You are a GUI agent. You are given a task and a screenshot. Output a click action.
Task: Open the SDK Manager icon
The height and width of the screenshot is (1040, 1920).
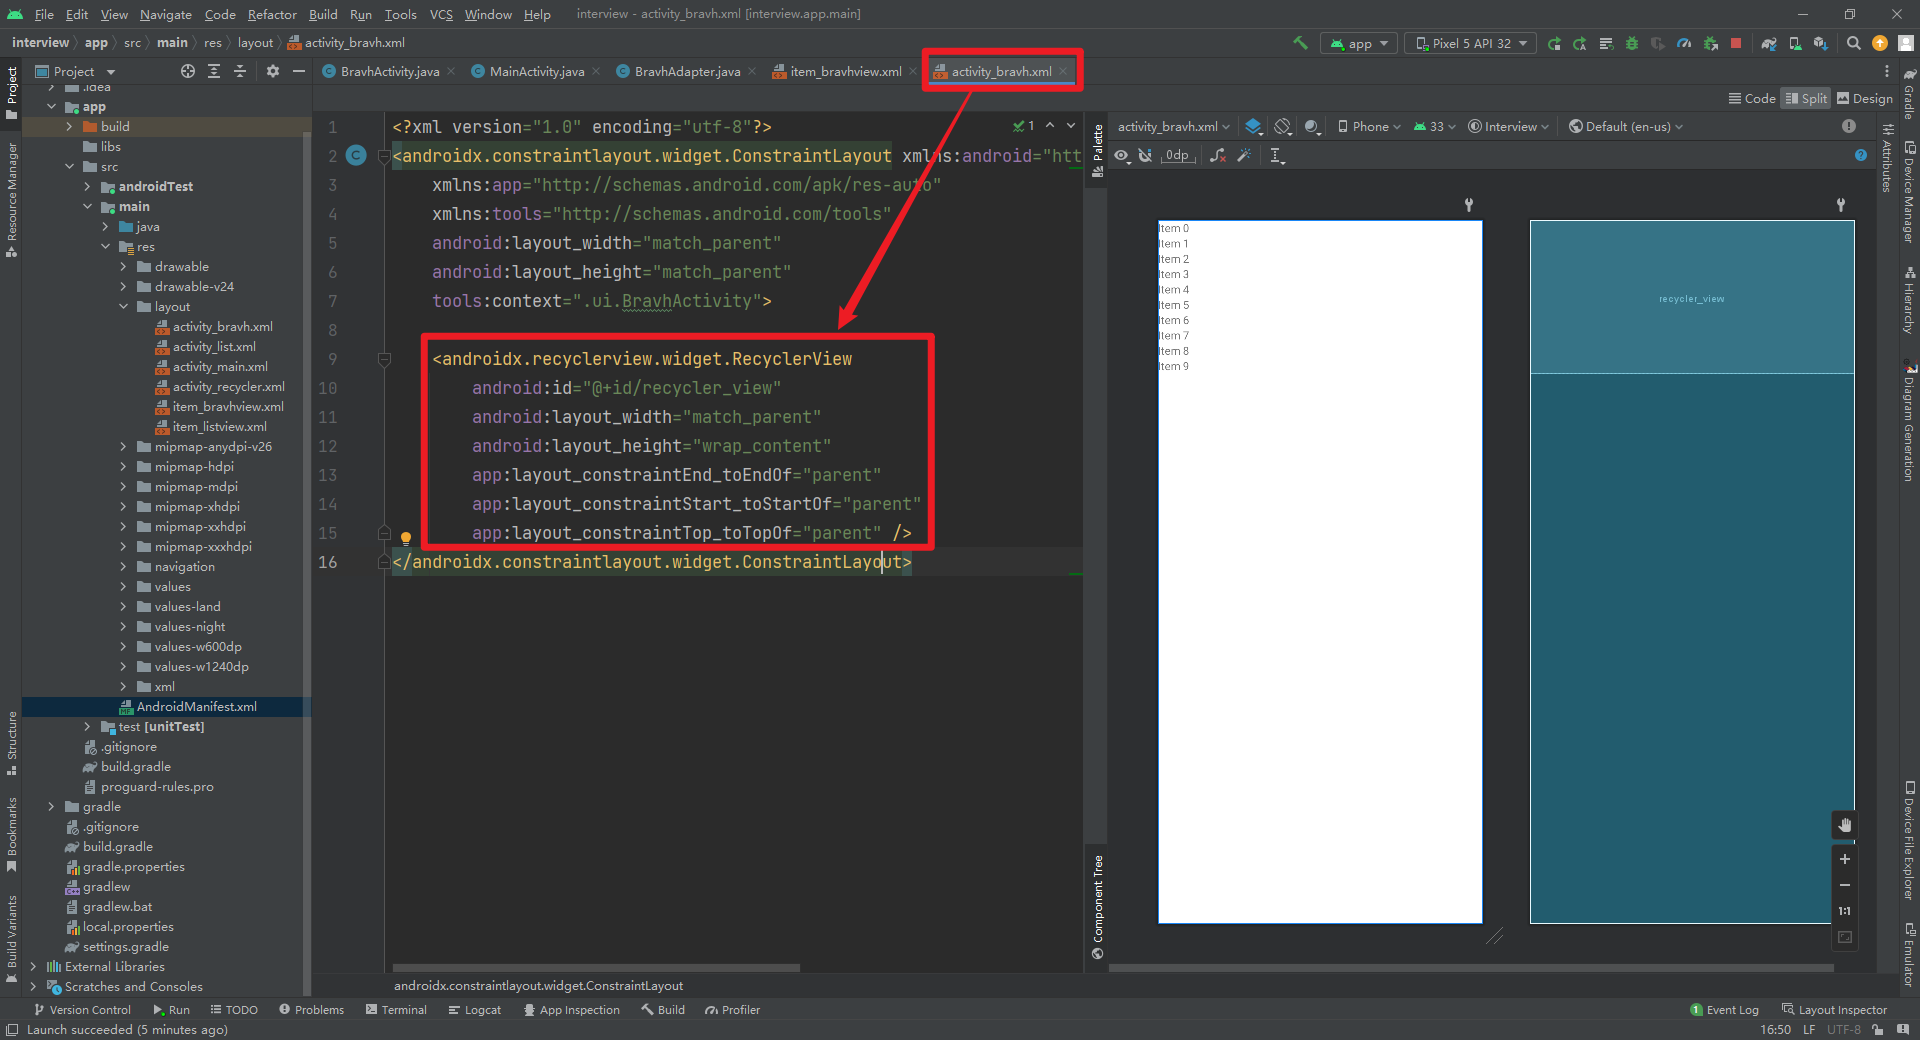[x=1821, y=43]
